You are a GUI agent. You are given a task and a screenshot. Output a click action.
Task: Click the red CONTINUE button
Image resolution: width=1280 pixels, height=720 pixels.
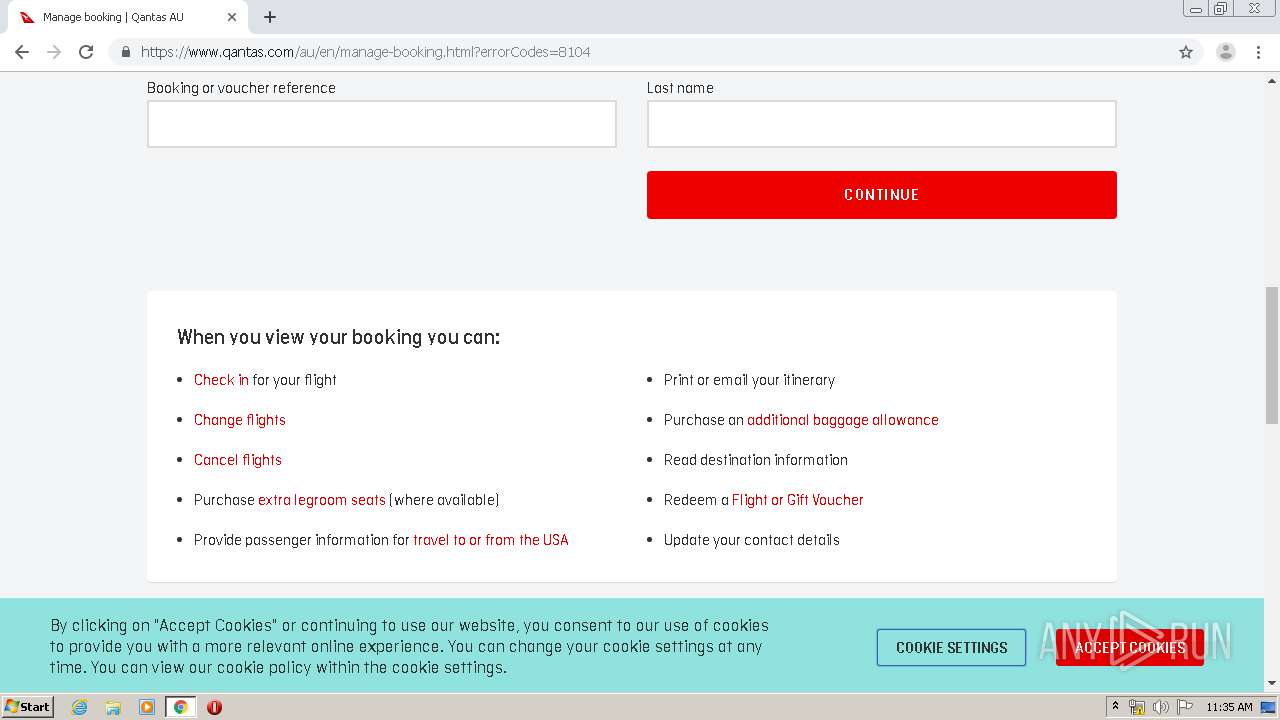point(882,195)
